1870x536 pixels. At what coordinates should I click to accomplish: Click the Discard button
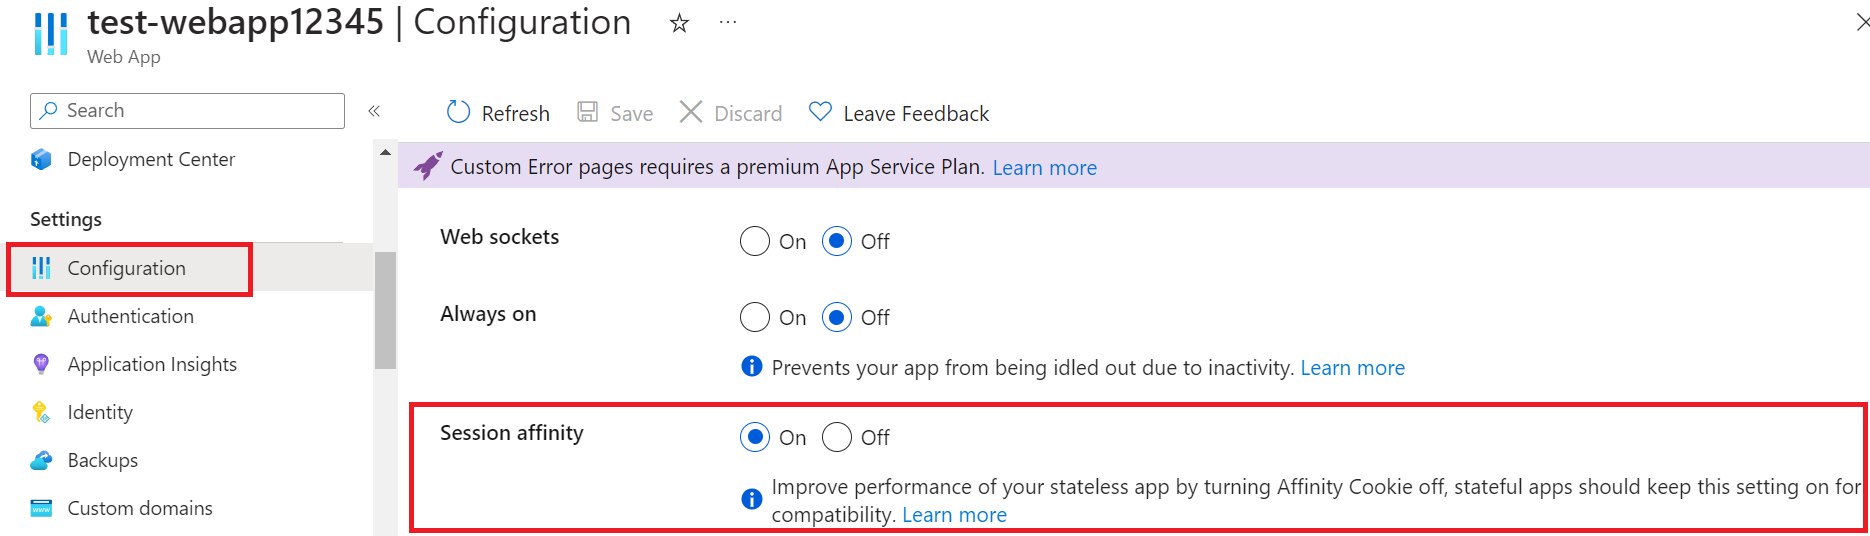click(x=731, y=113)
